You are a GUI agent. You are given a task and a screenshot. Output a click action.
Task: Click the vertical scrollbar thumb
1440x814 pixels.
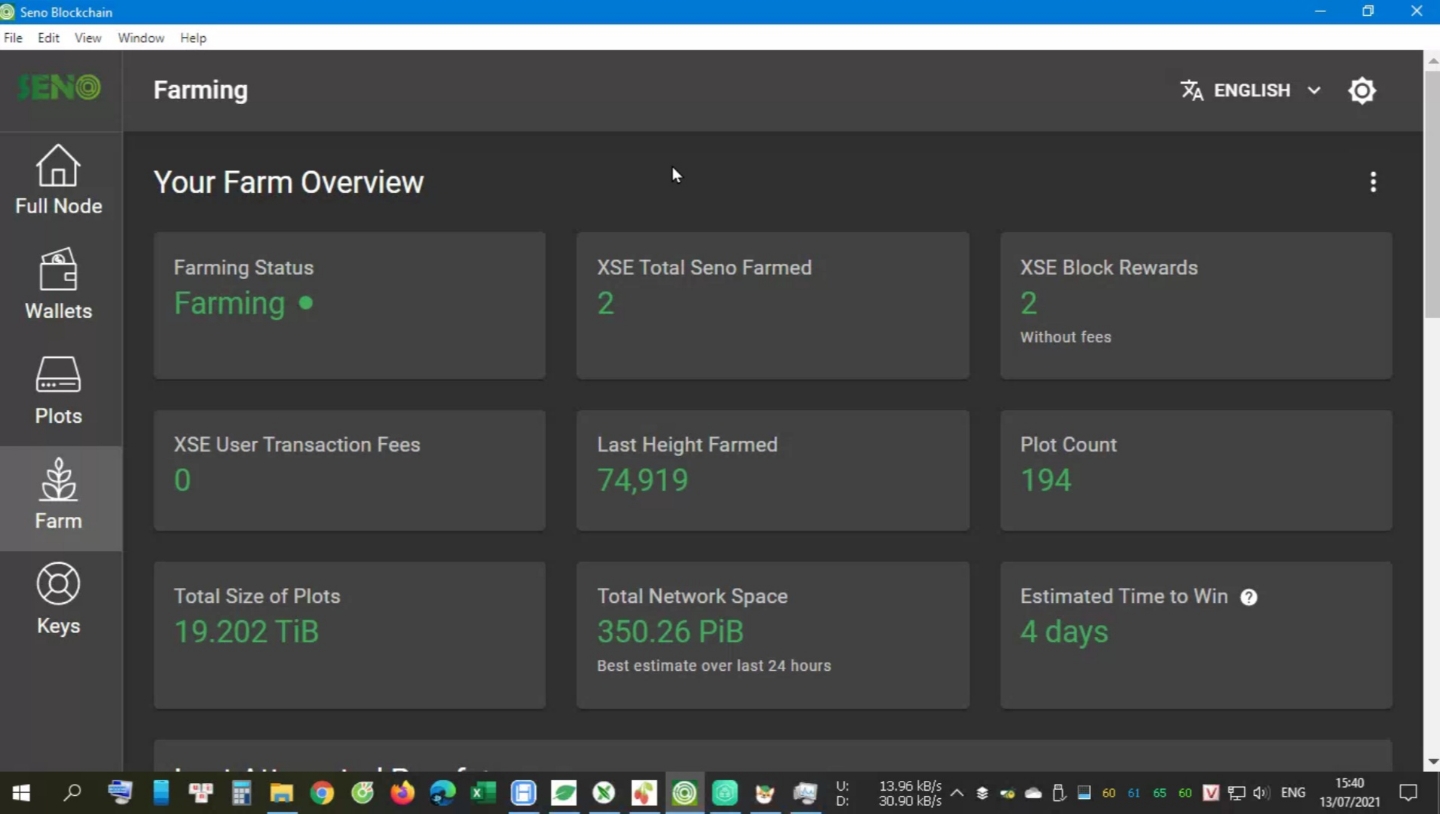[1432, 194]
